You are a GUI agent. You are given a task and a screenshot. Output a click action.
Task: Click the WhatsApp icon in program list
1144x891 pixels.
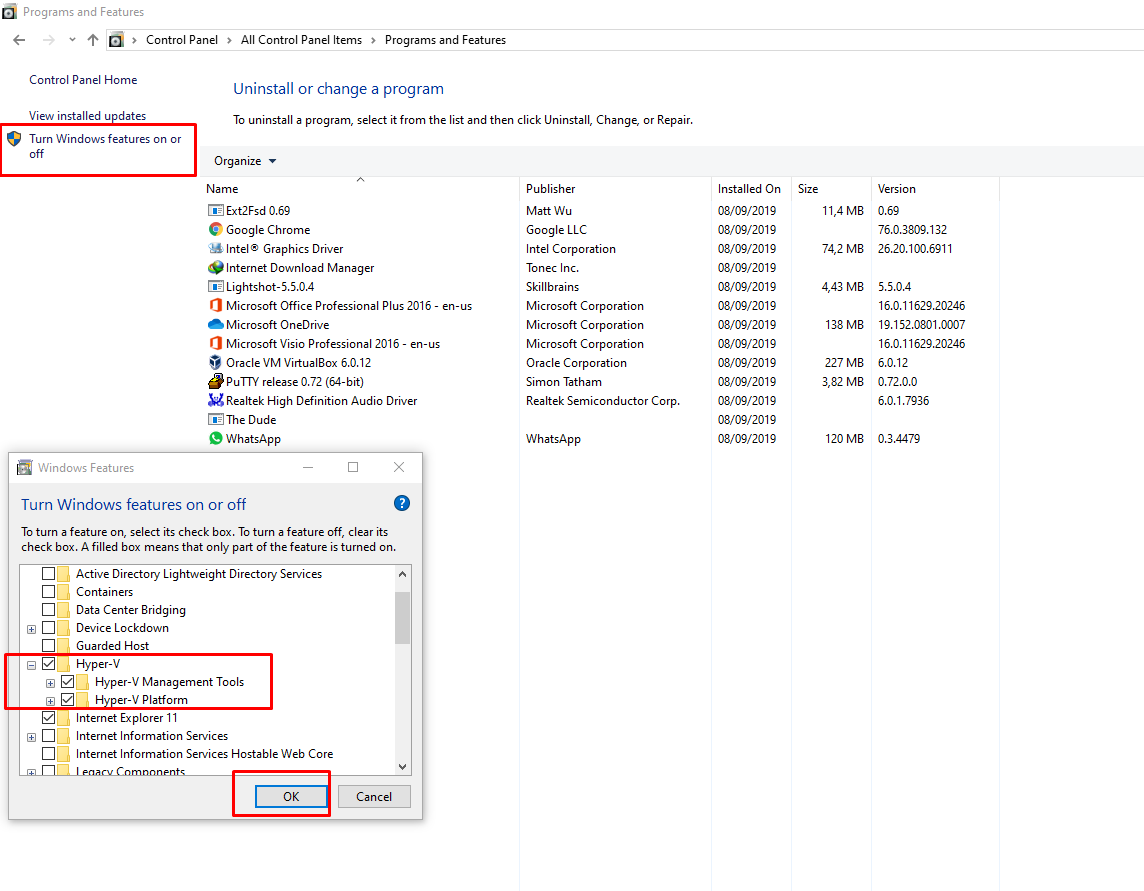click(215, 438)
